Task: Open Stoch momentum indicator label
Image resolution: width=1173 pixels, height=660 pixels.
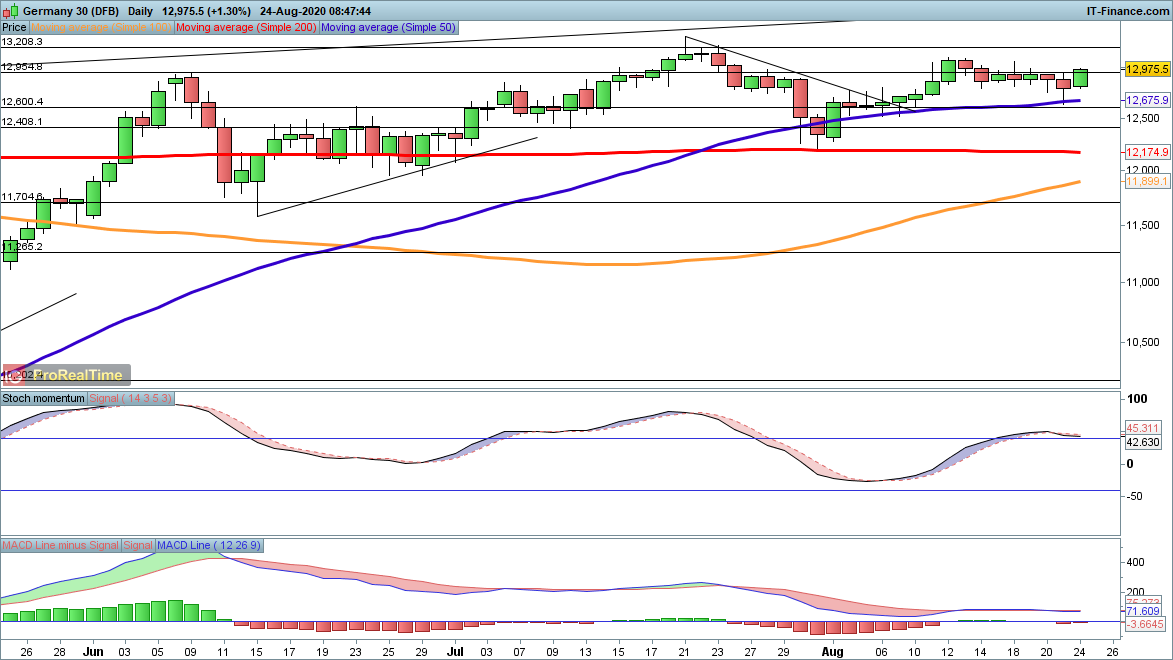Action: (45, 398)
